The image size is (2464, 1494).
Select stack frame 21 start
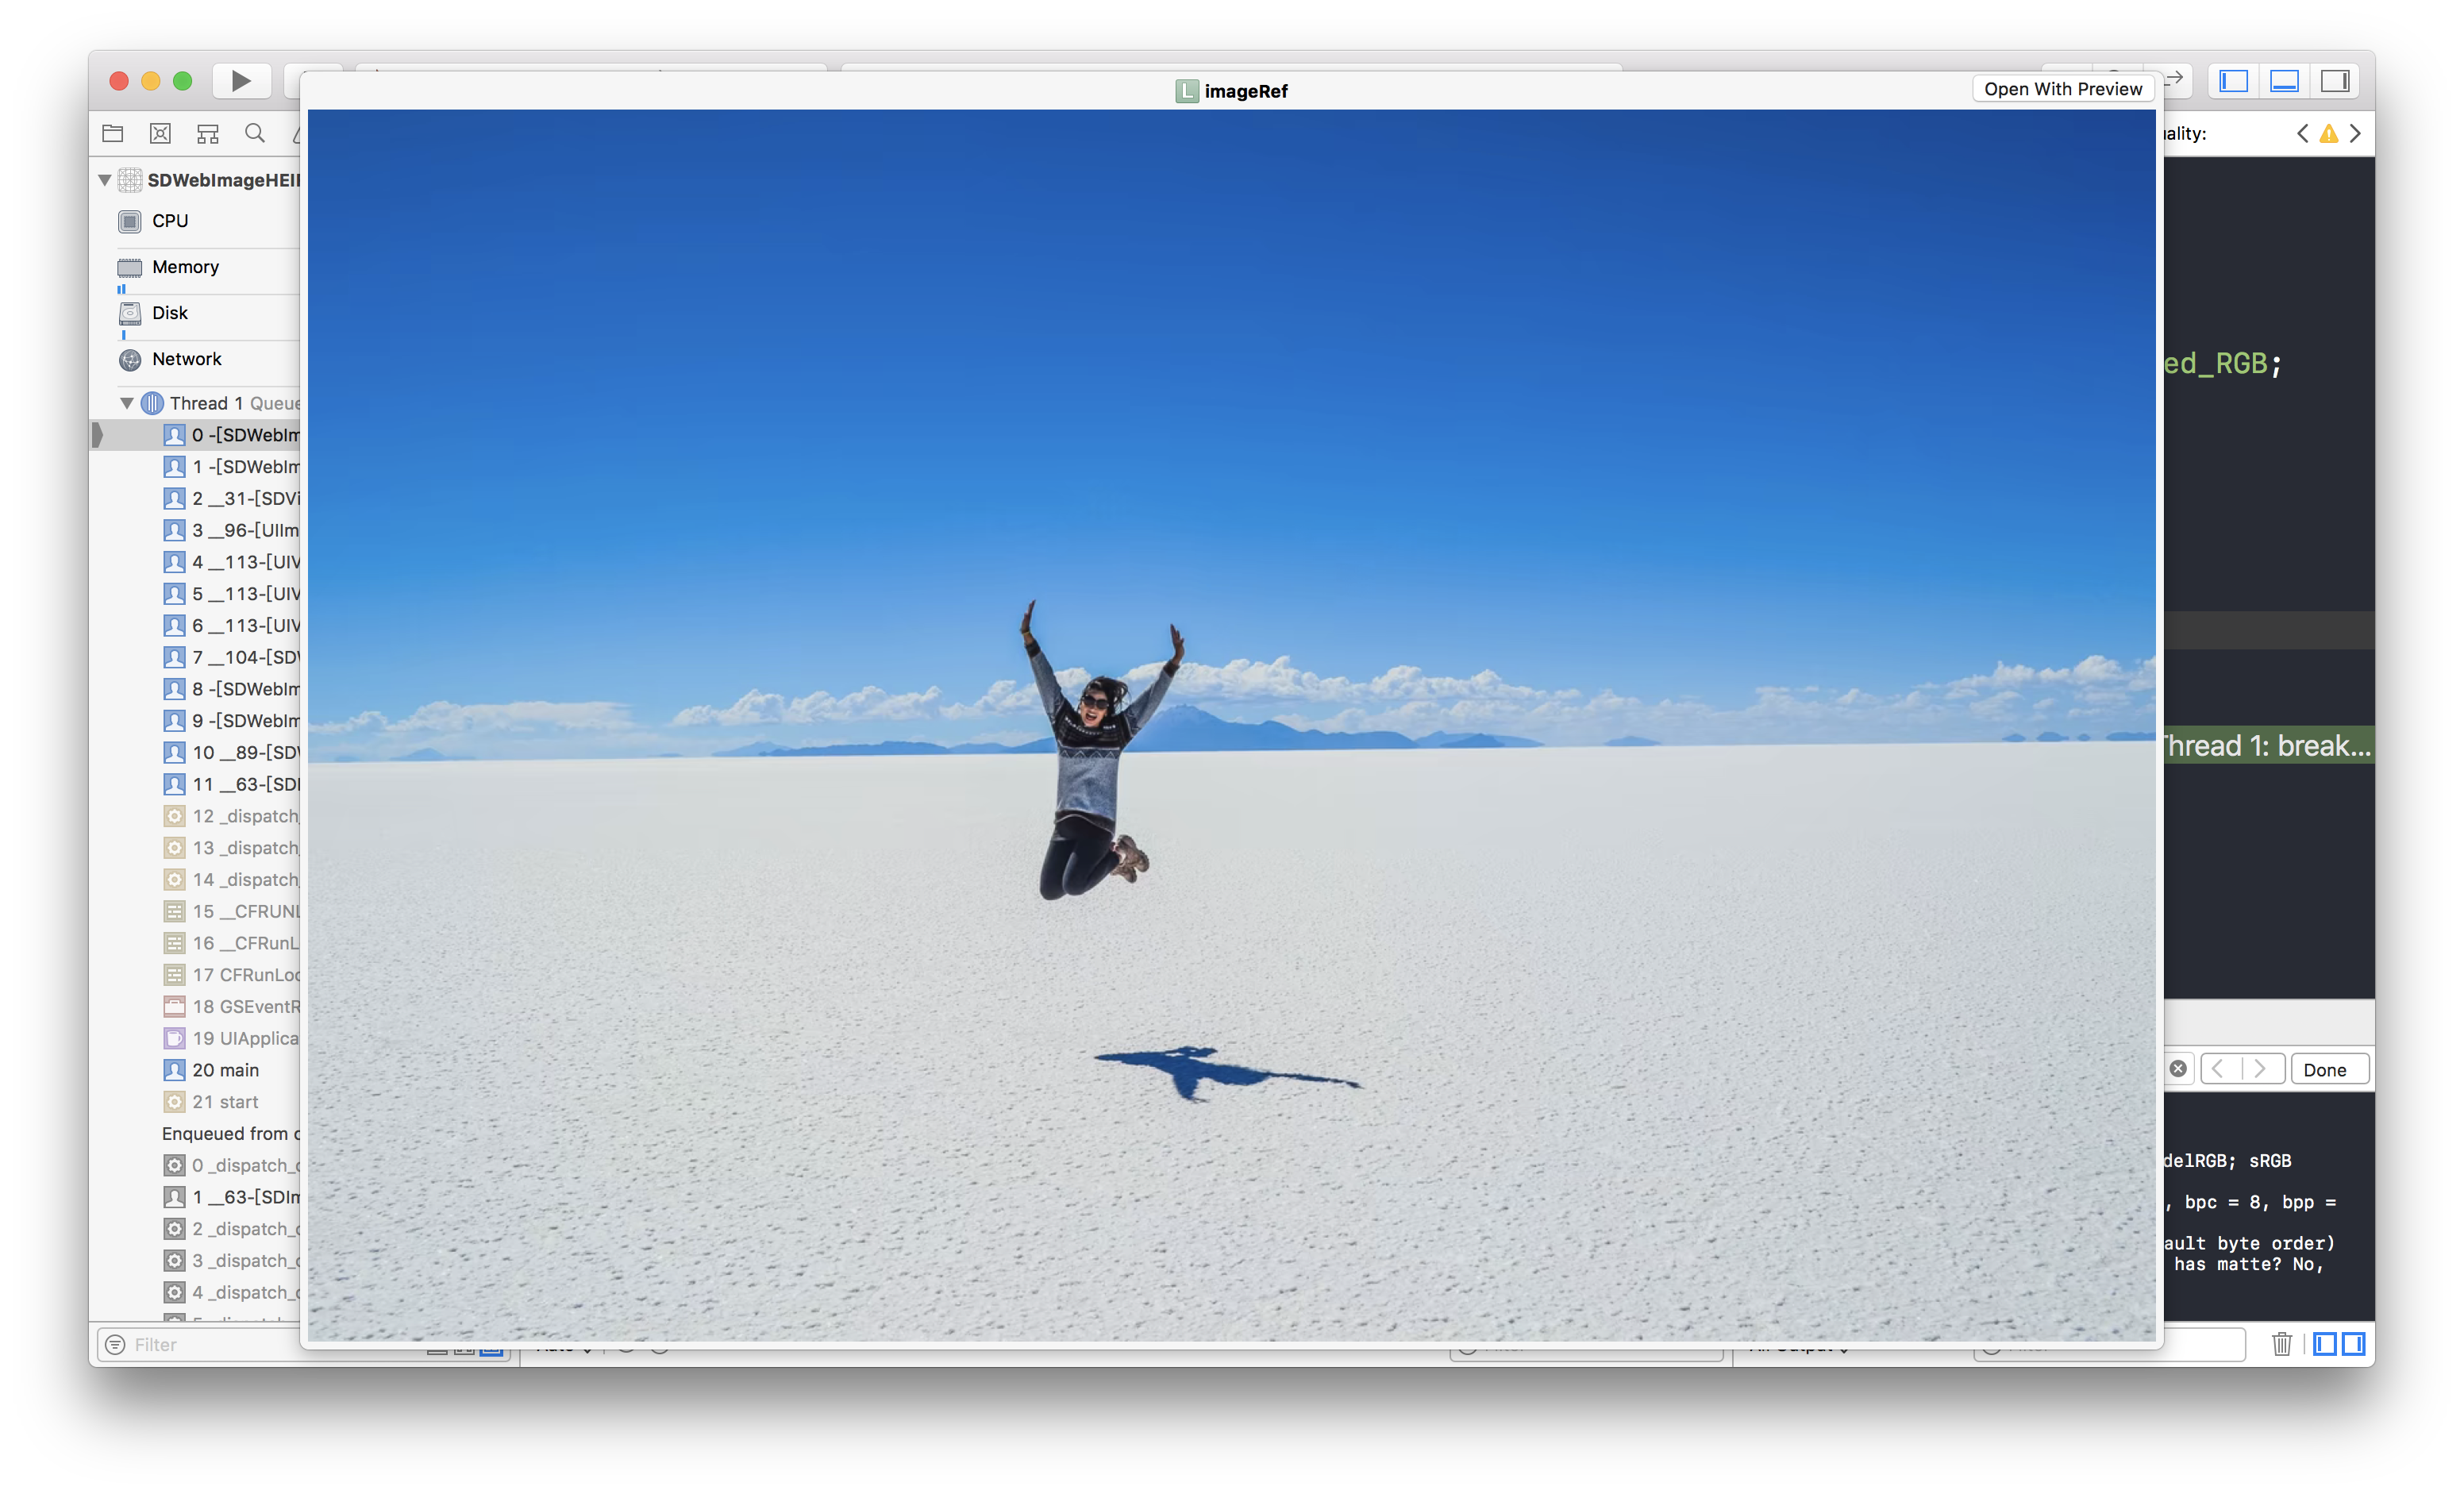(195, 1102)
